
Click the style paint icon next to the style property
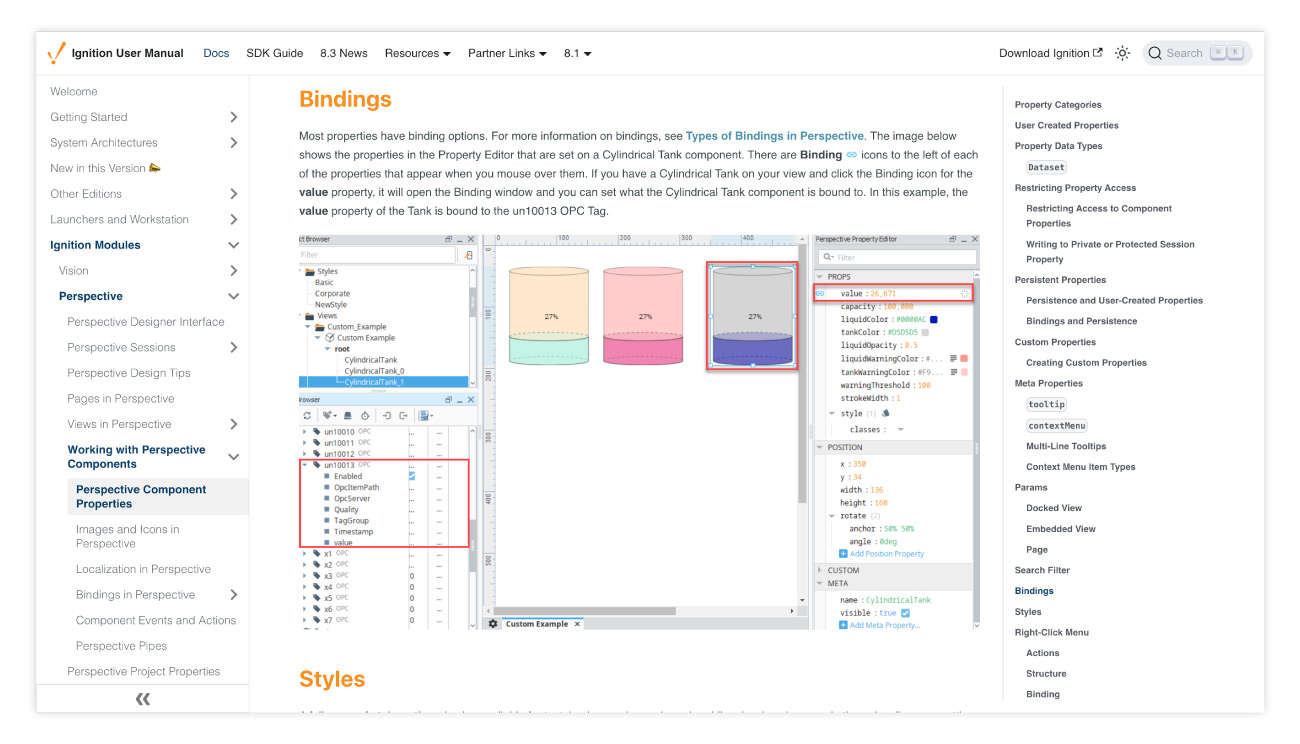[x=885, y=413]
